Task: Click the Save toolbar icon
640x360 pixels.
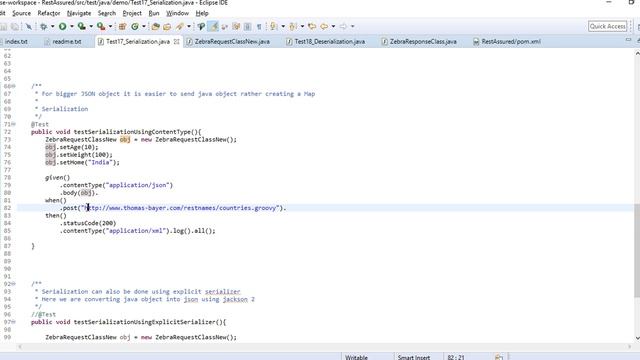Action: tap(4, 27)
